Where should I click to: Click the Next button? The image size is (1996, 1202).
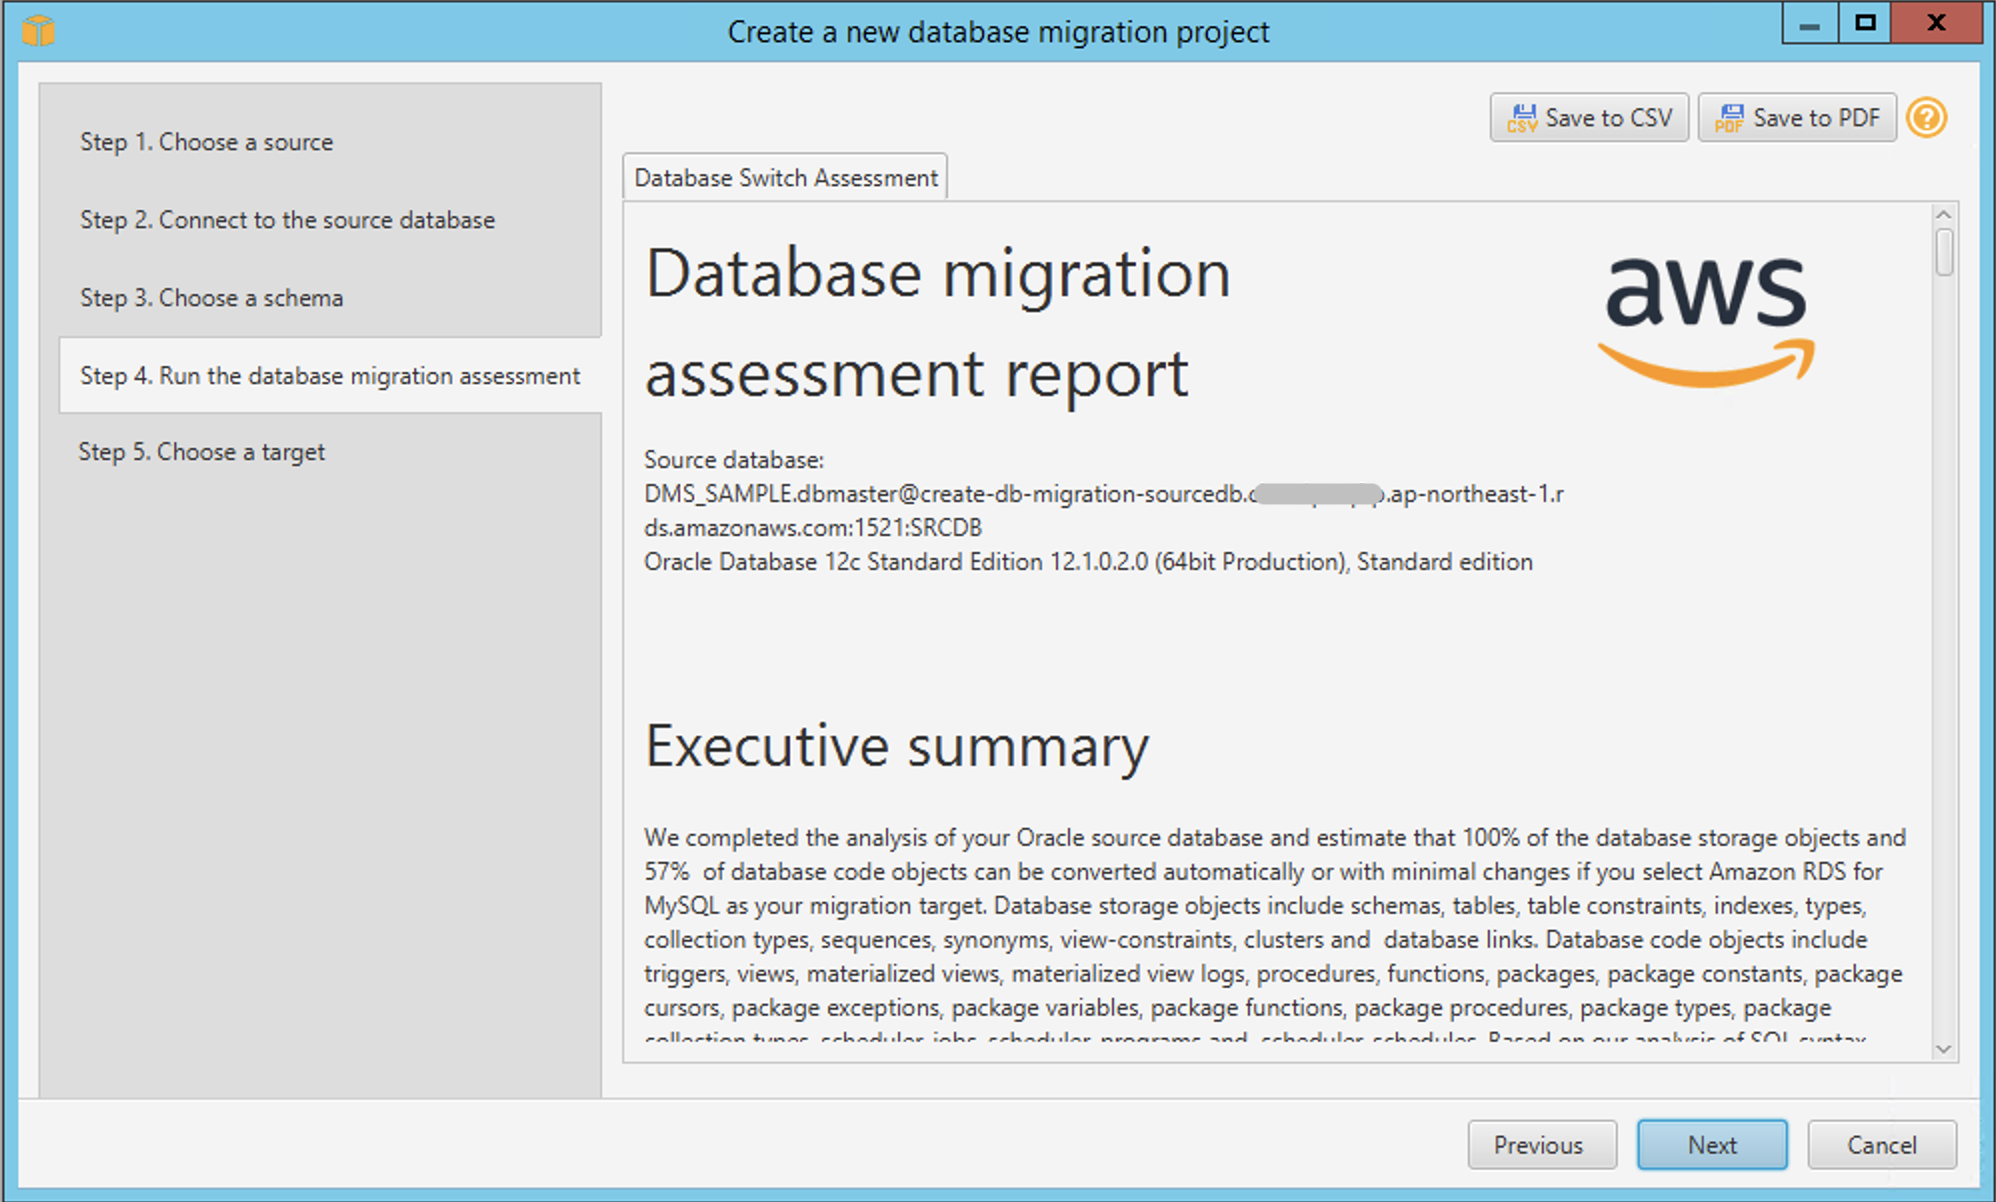click(1712, 1144)
